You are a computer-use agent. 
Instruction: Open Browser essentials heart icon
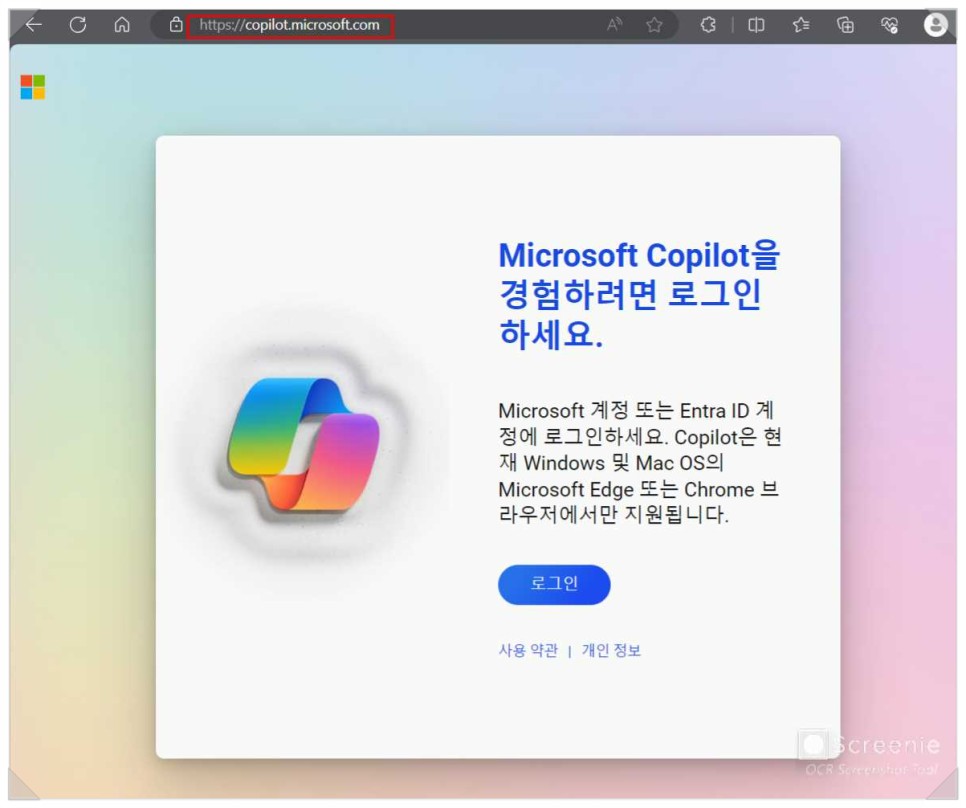click(890, 25)
